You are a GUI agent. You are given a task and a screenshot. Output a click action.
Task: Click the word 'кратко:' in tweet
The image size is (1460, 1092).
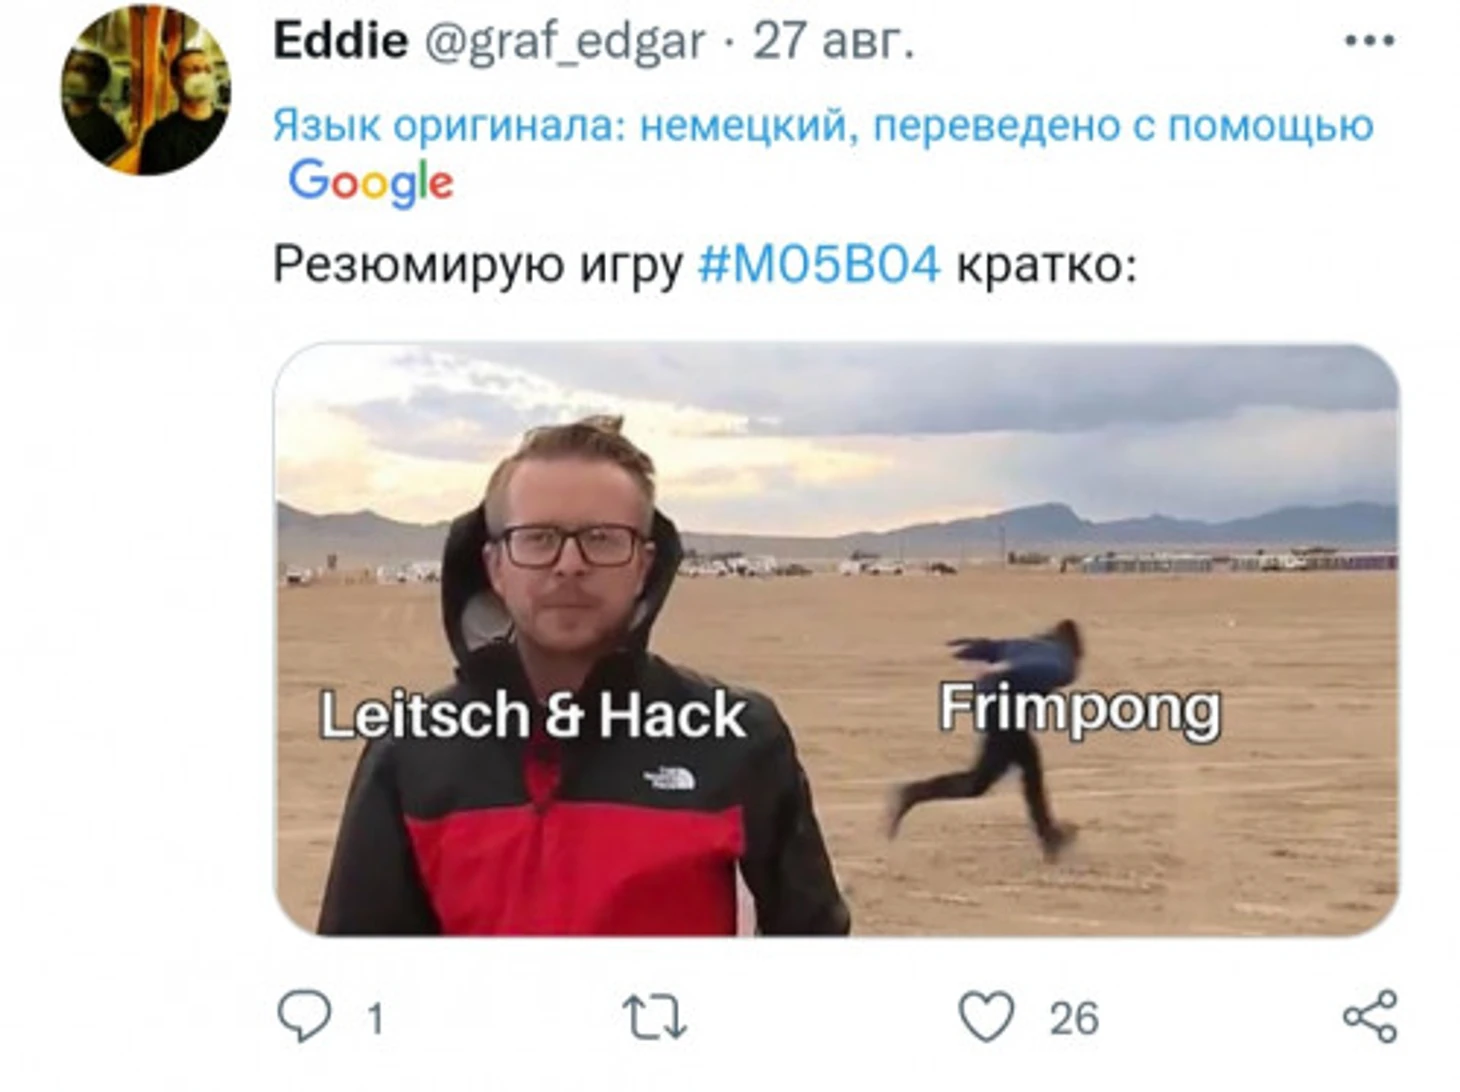tap(1047, 265)
